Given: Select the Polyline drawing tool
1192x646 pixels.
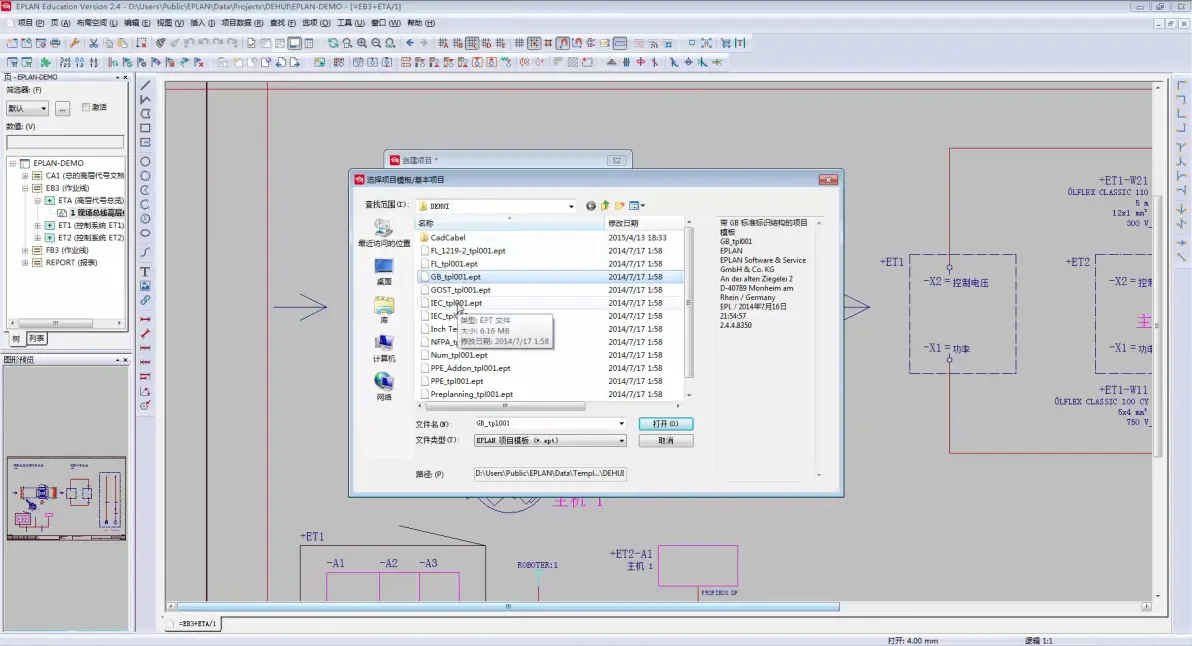Looking at the screenshot, I should click(145, 100).
